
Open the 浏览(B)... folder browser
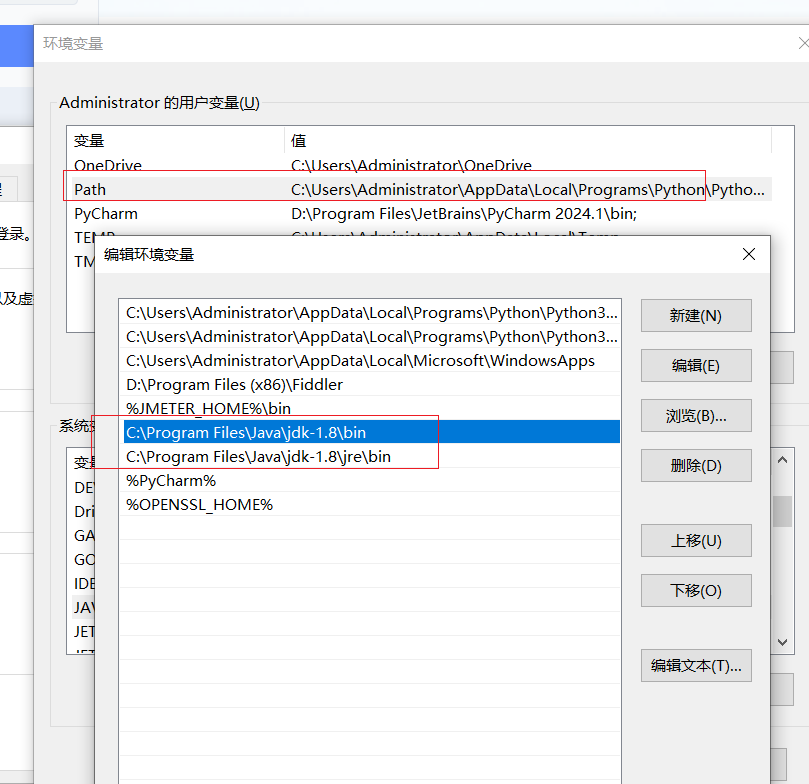[x=695, y=416]
